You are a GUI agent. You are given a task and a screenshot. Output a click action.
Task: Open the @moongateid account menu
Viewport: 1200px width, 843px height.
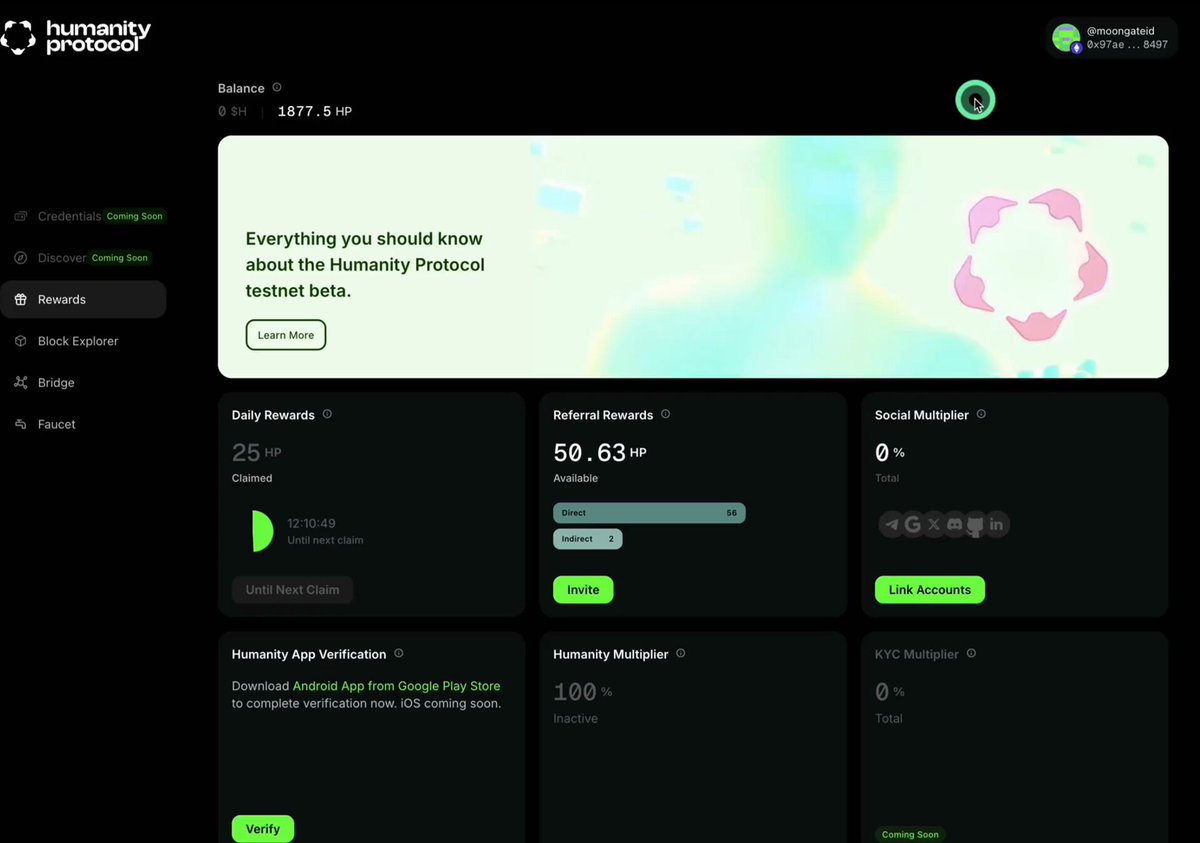[x=1111, y=38]
